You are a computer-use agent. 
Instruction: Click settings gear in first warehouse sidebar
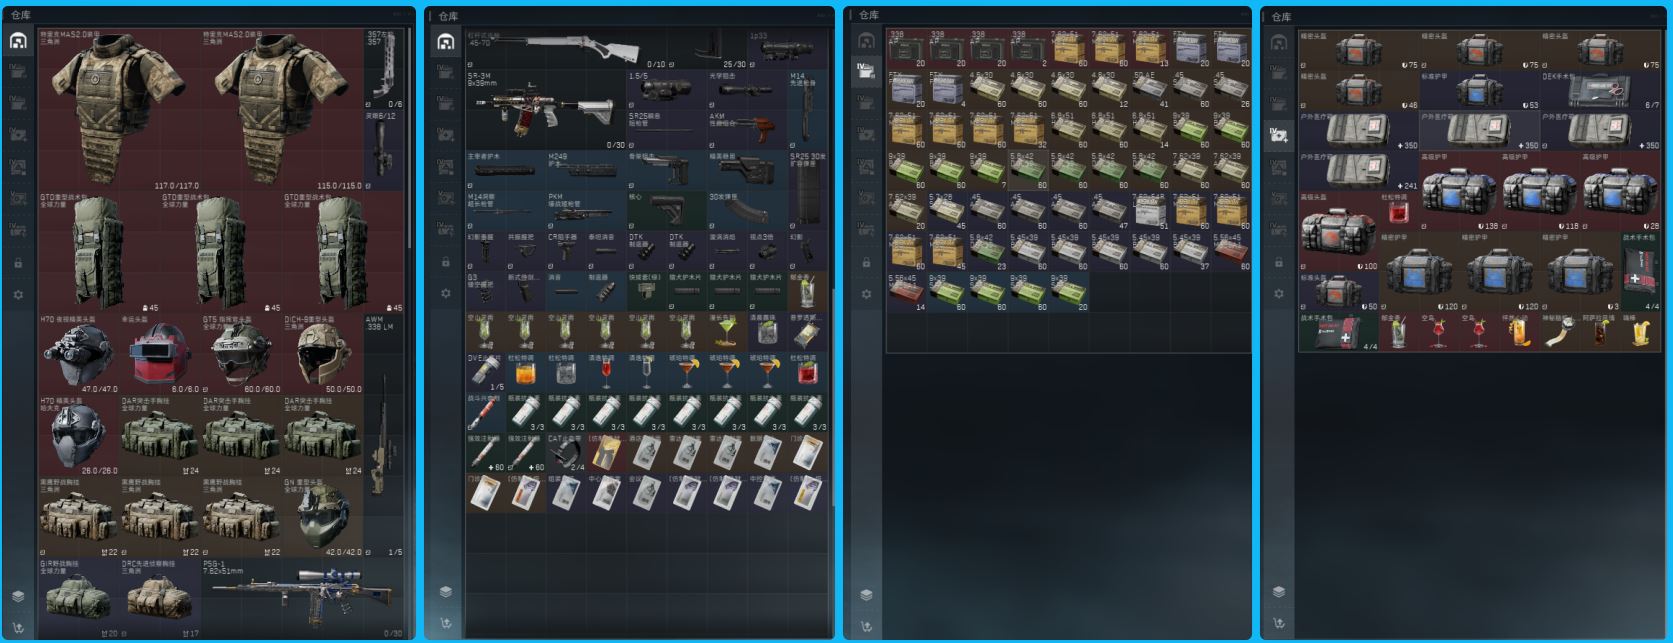click(x=18, y=295)
